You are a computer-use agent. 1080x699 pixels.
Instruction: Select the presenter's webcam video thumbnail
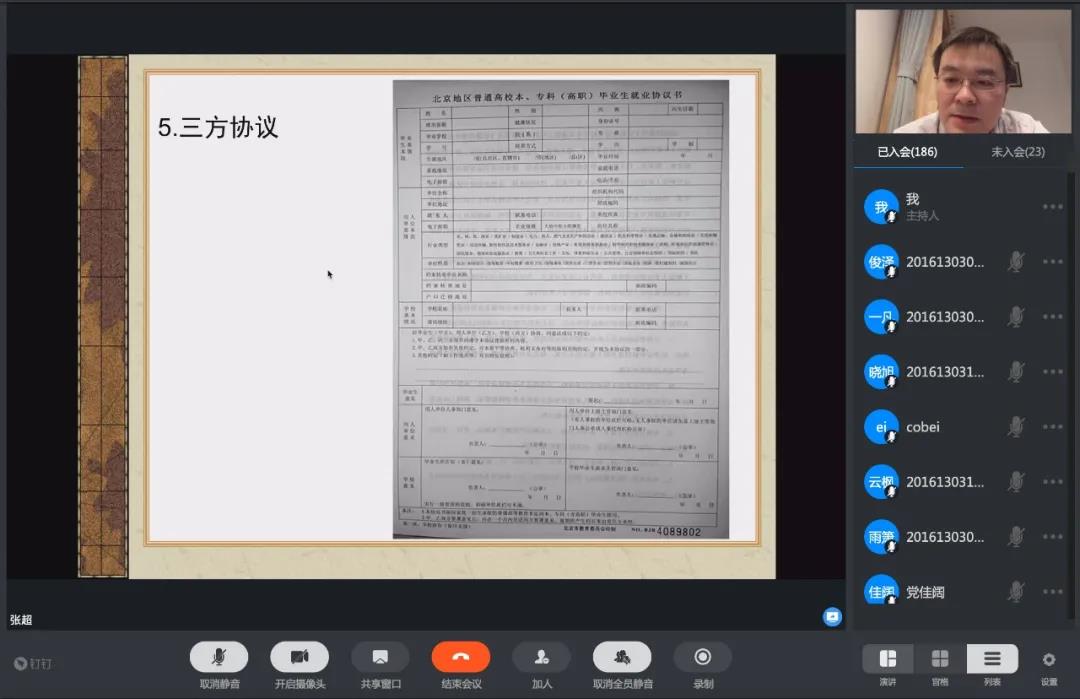(x=963, y=71)
